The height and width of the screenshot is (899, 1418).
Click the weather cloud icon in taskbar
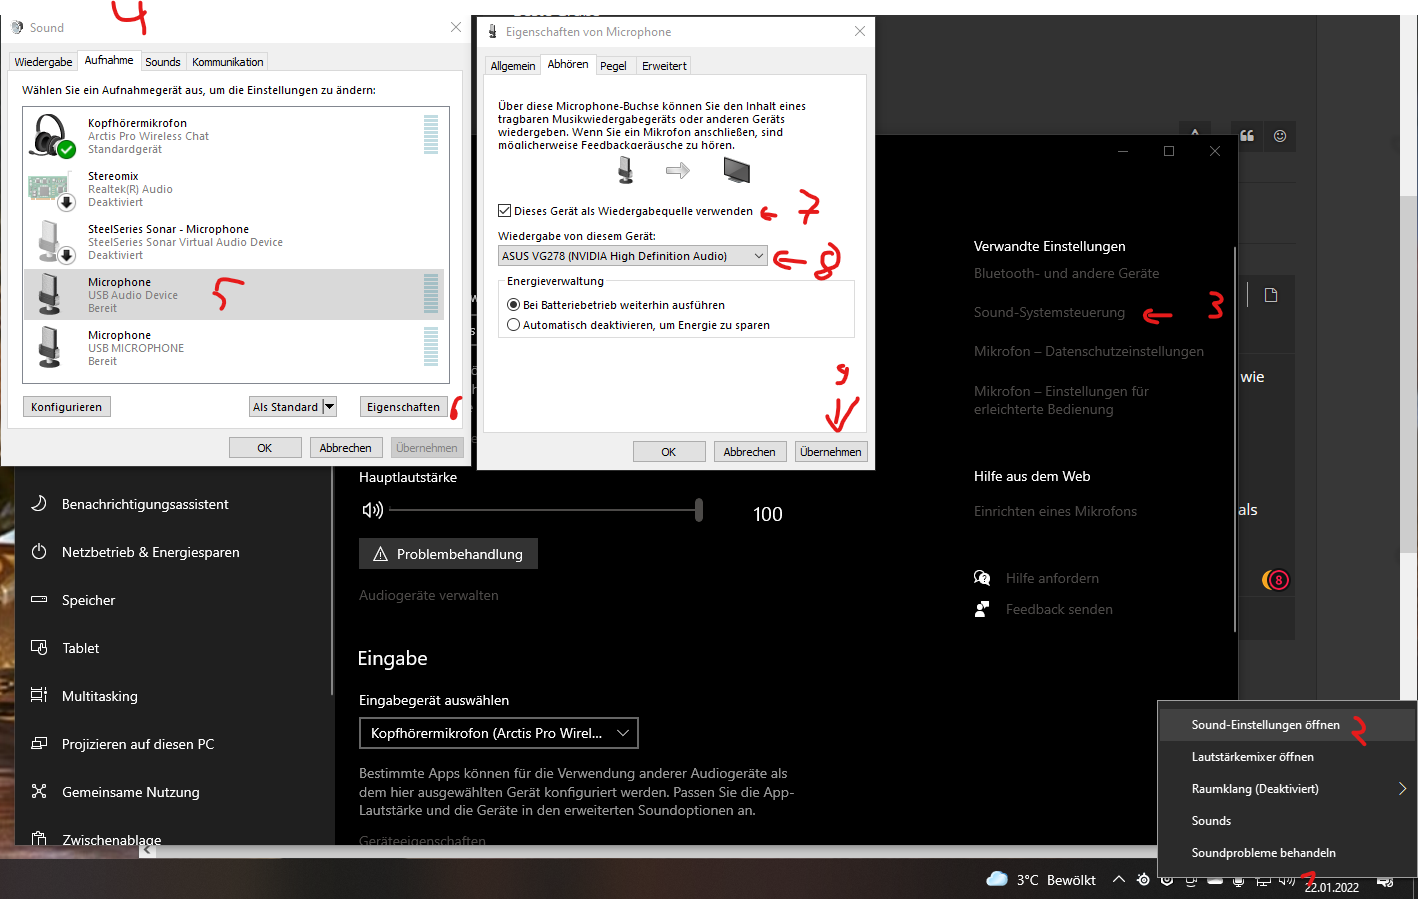pyautogui.click(x=996, y=880)
